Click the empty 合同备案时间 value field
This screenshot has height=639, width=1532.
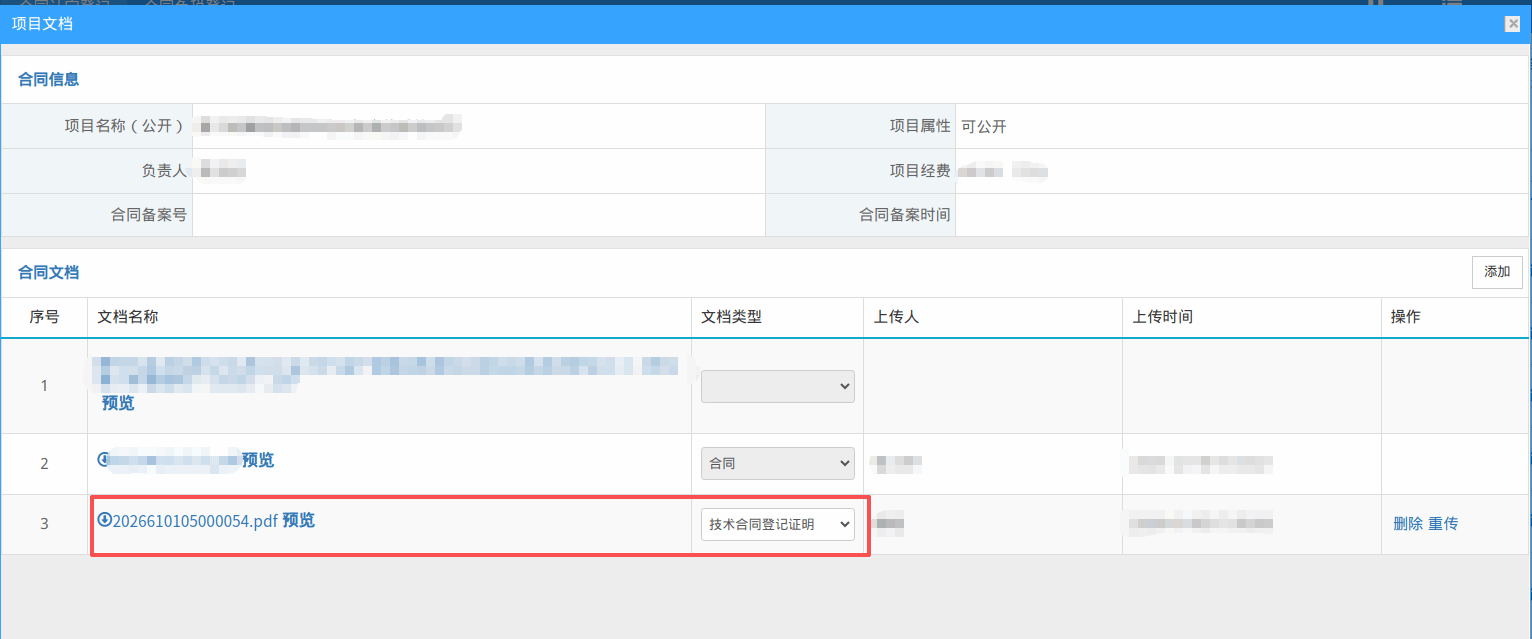click(1242, 215)
